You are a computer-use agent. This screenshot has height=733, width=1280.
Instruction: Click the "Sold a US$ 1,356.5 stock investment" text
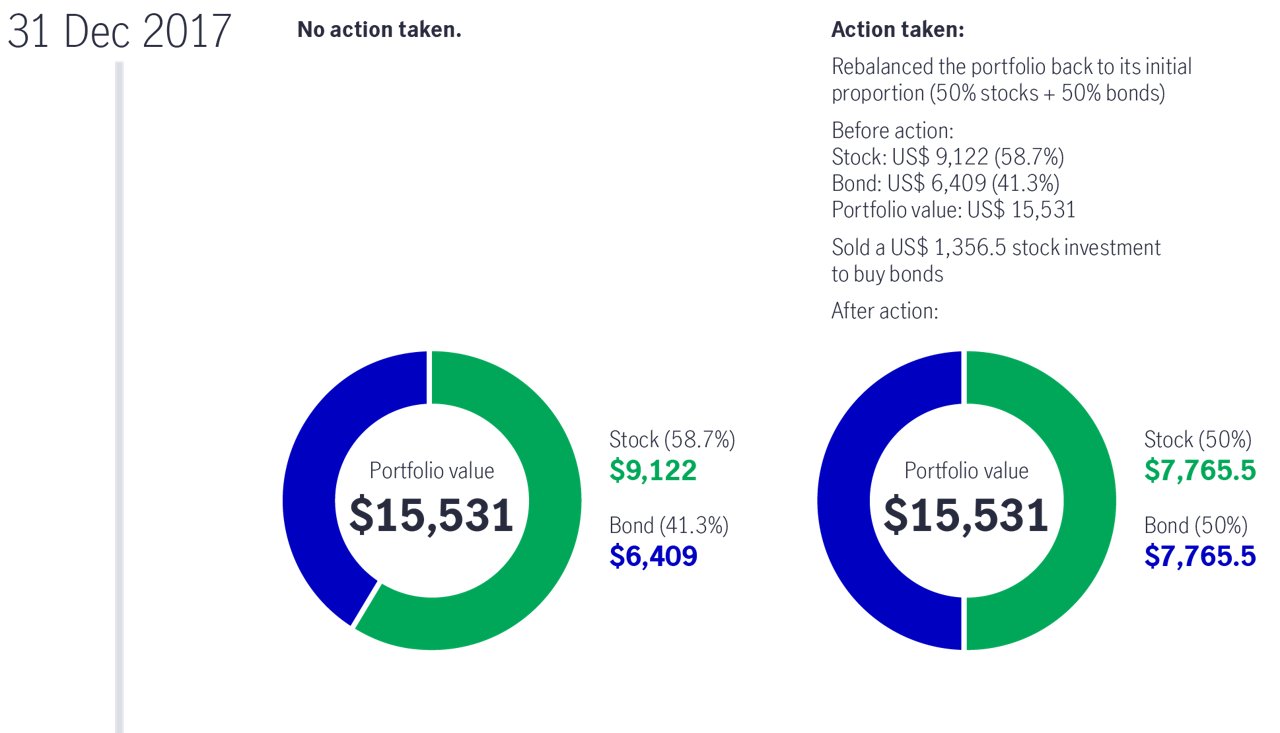996,247
